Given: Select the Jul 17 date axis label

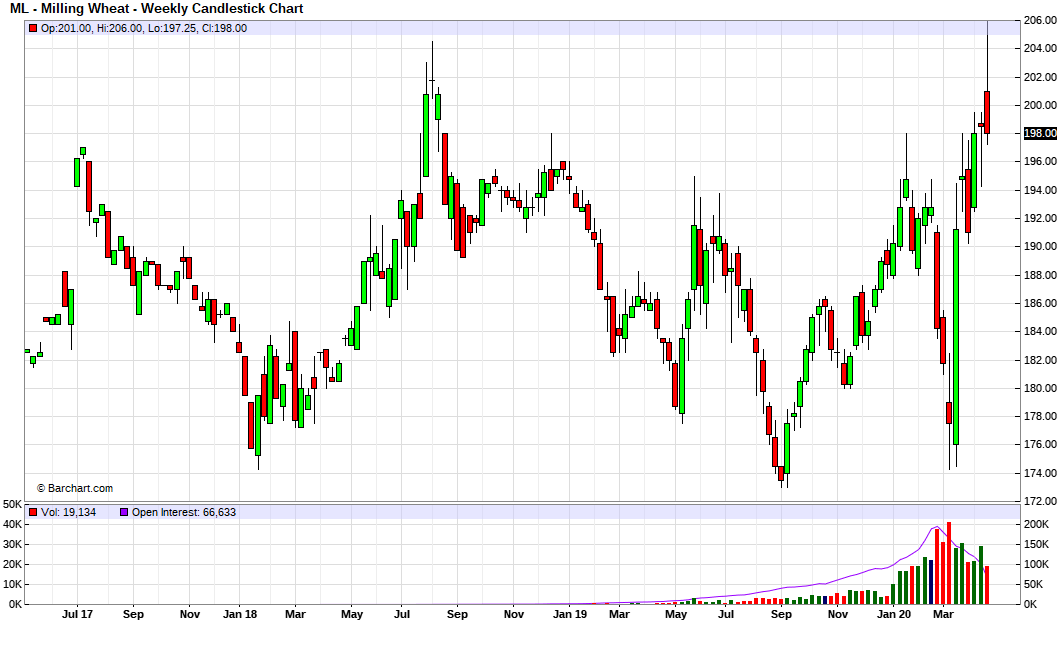Looking at the screenshot, I should click(78, 614).
